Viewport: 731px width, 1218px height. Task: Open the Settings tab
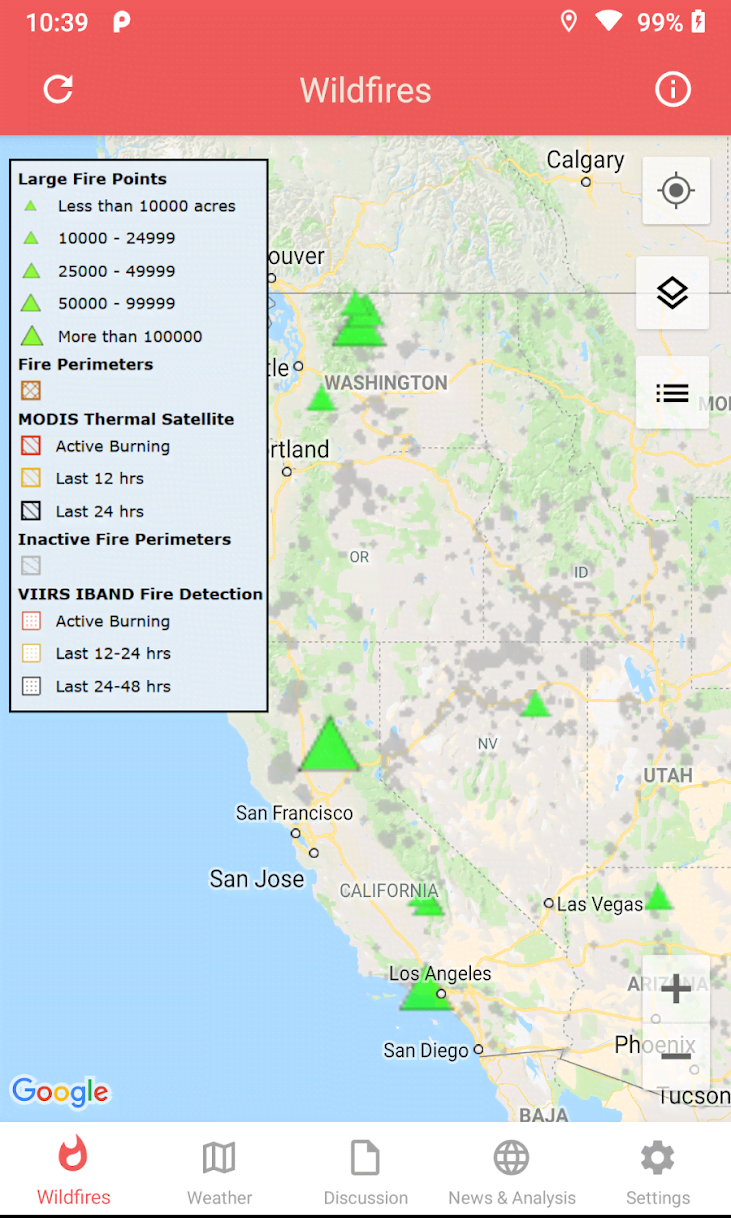[x=658, y=1170]
